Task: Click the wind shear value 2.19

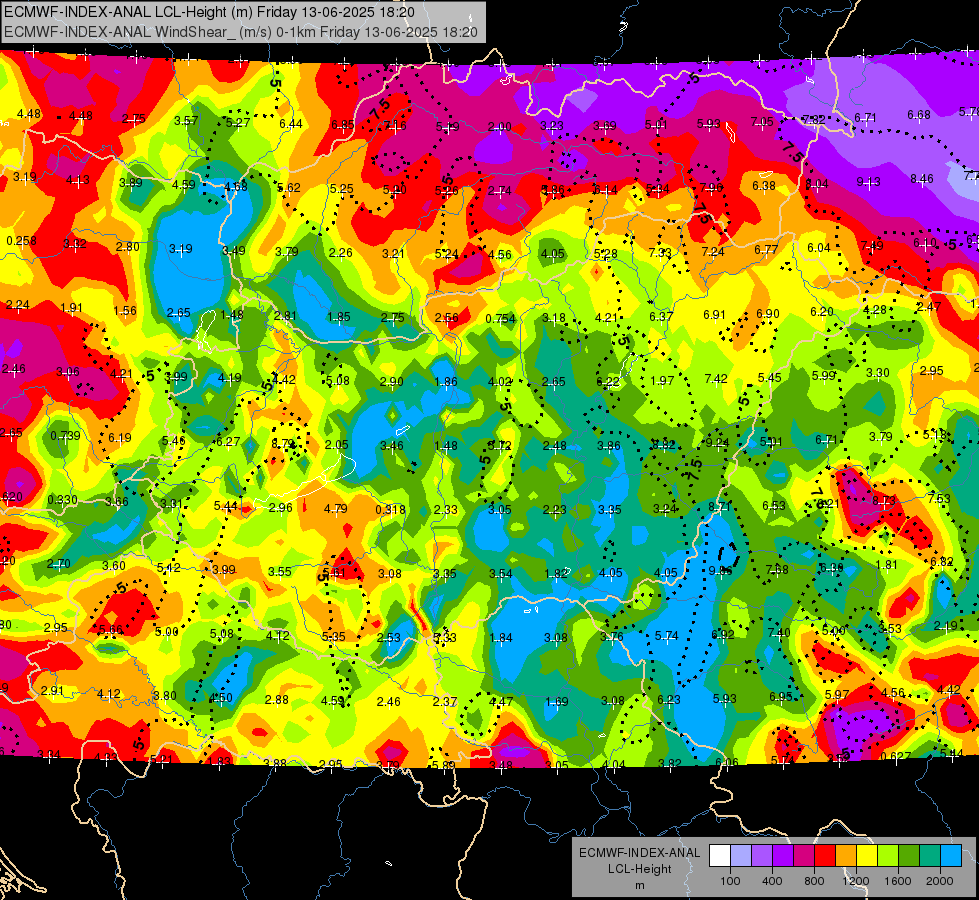Action: click(x=946, y=626)
